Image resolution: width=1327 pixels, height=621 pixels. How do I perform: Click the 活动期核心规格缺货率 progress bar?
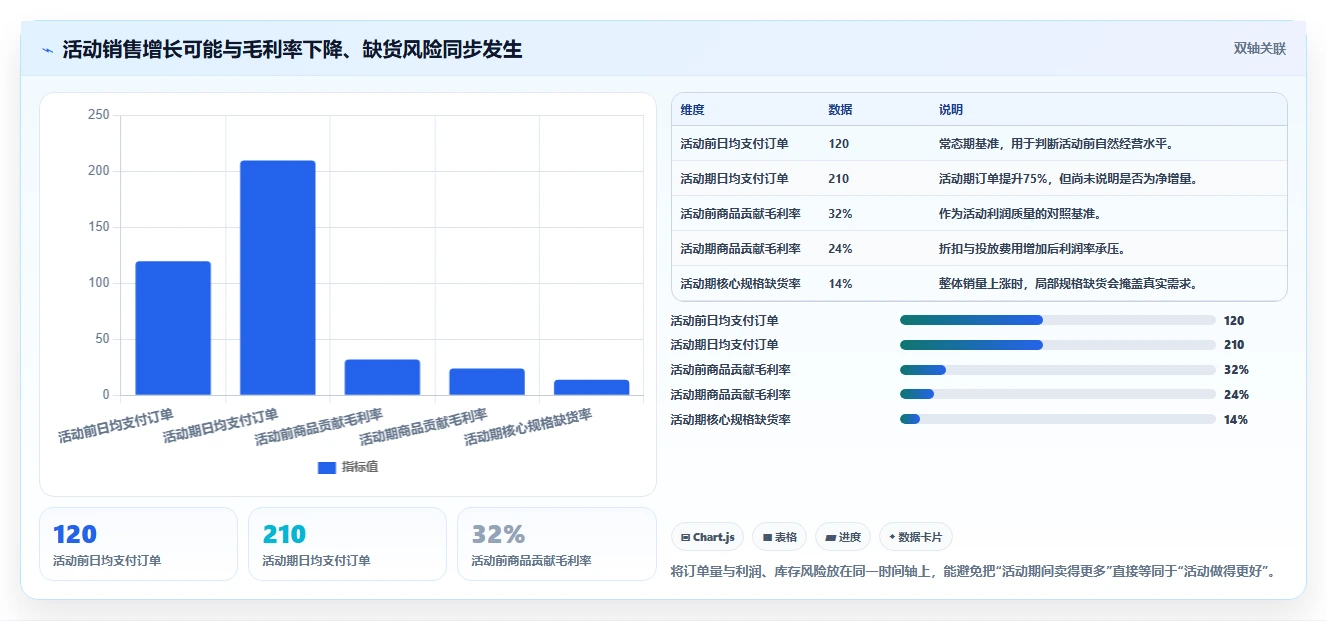1058,419
